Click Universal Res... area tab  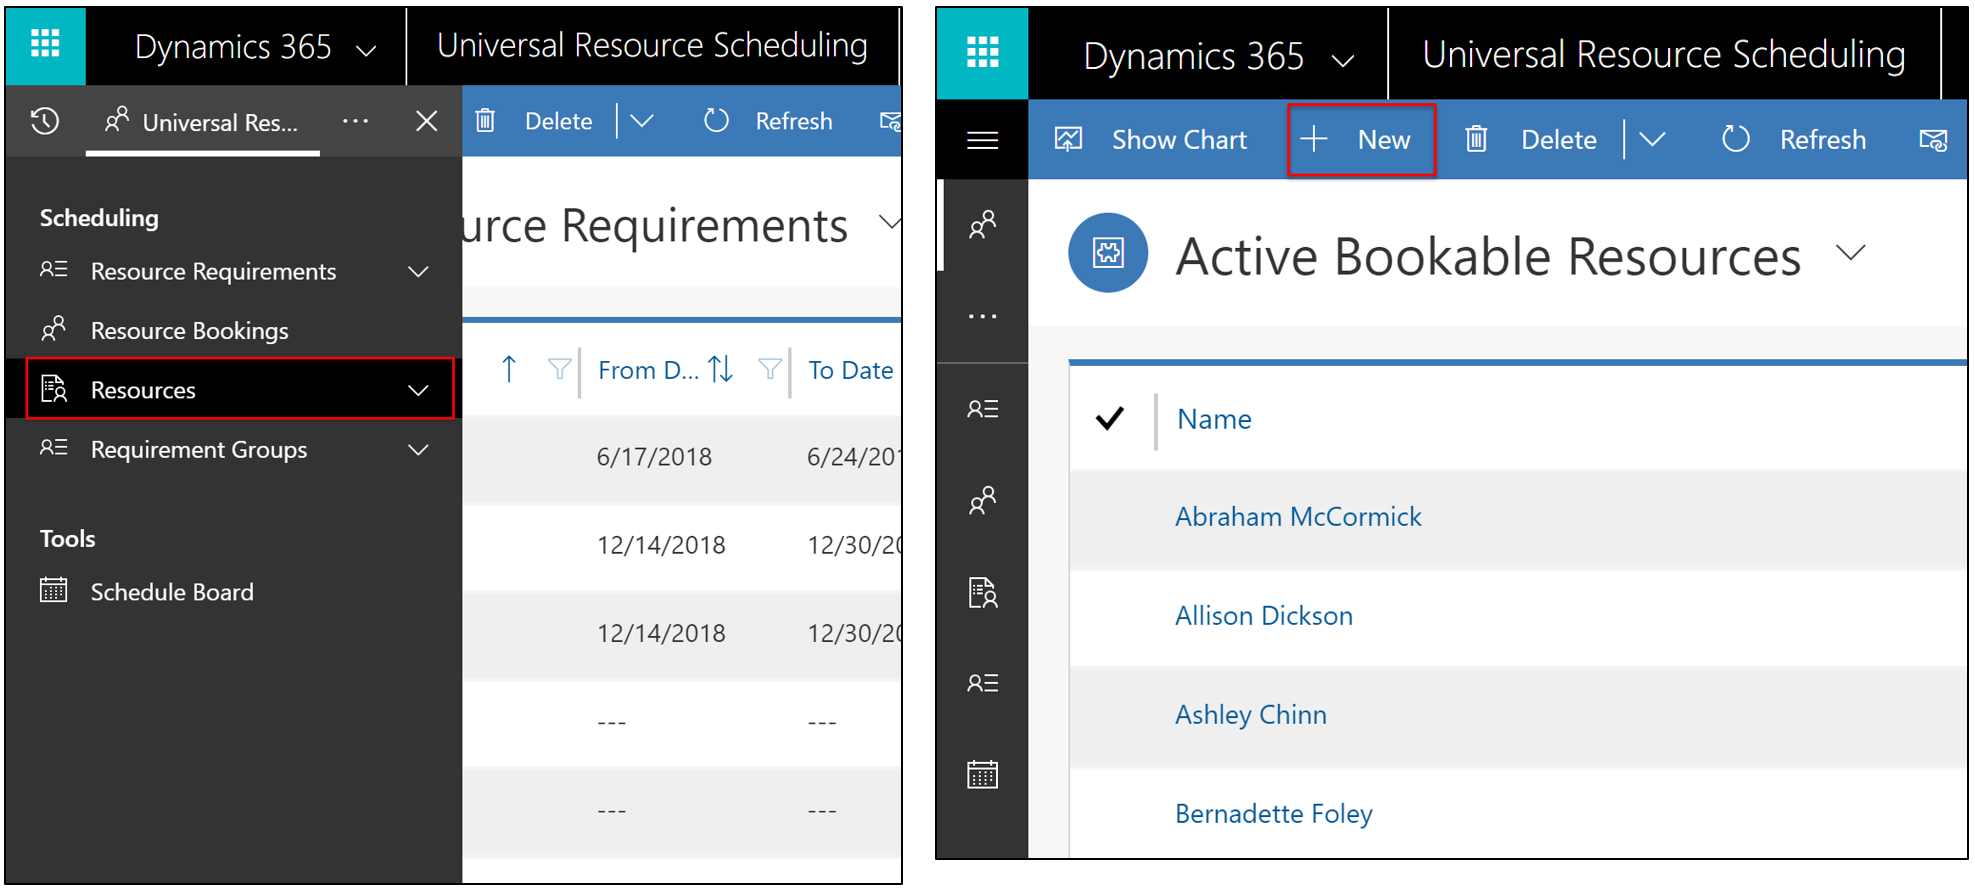coord(203,122)
